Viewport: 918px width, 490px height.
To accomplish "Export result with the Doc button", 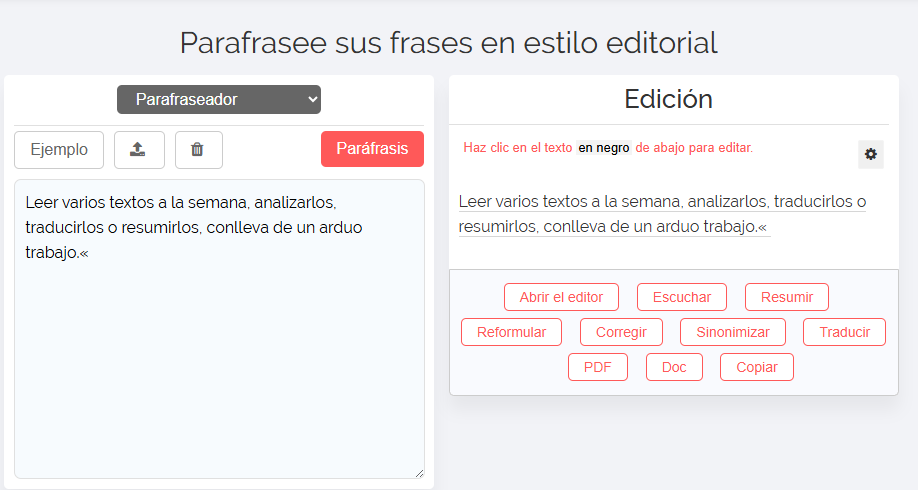I will (x=674, y=367).
